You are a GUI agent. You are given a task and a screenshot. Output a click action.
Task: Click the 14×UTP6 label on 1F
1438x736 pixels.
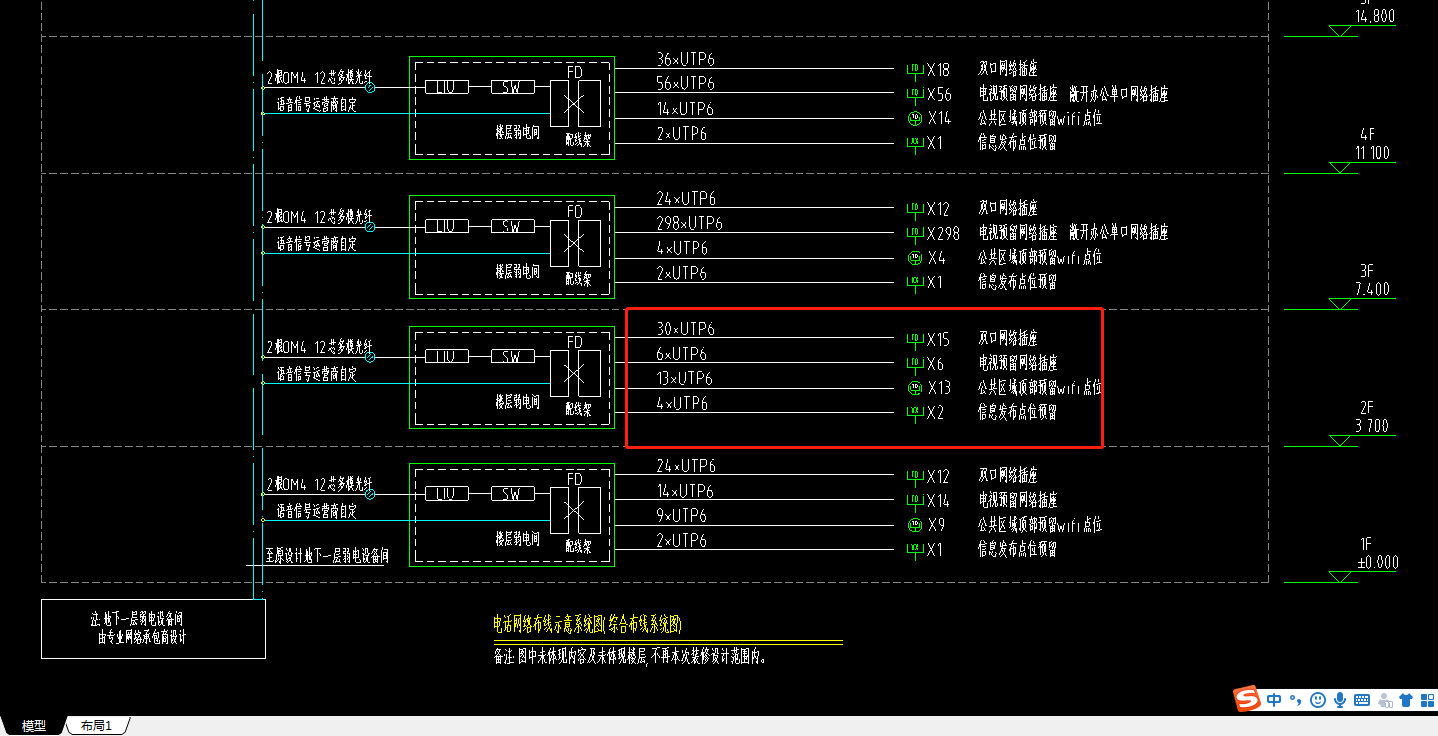[x=685, y=491]
